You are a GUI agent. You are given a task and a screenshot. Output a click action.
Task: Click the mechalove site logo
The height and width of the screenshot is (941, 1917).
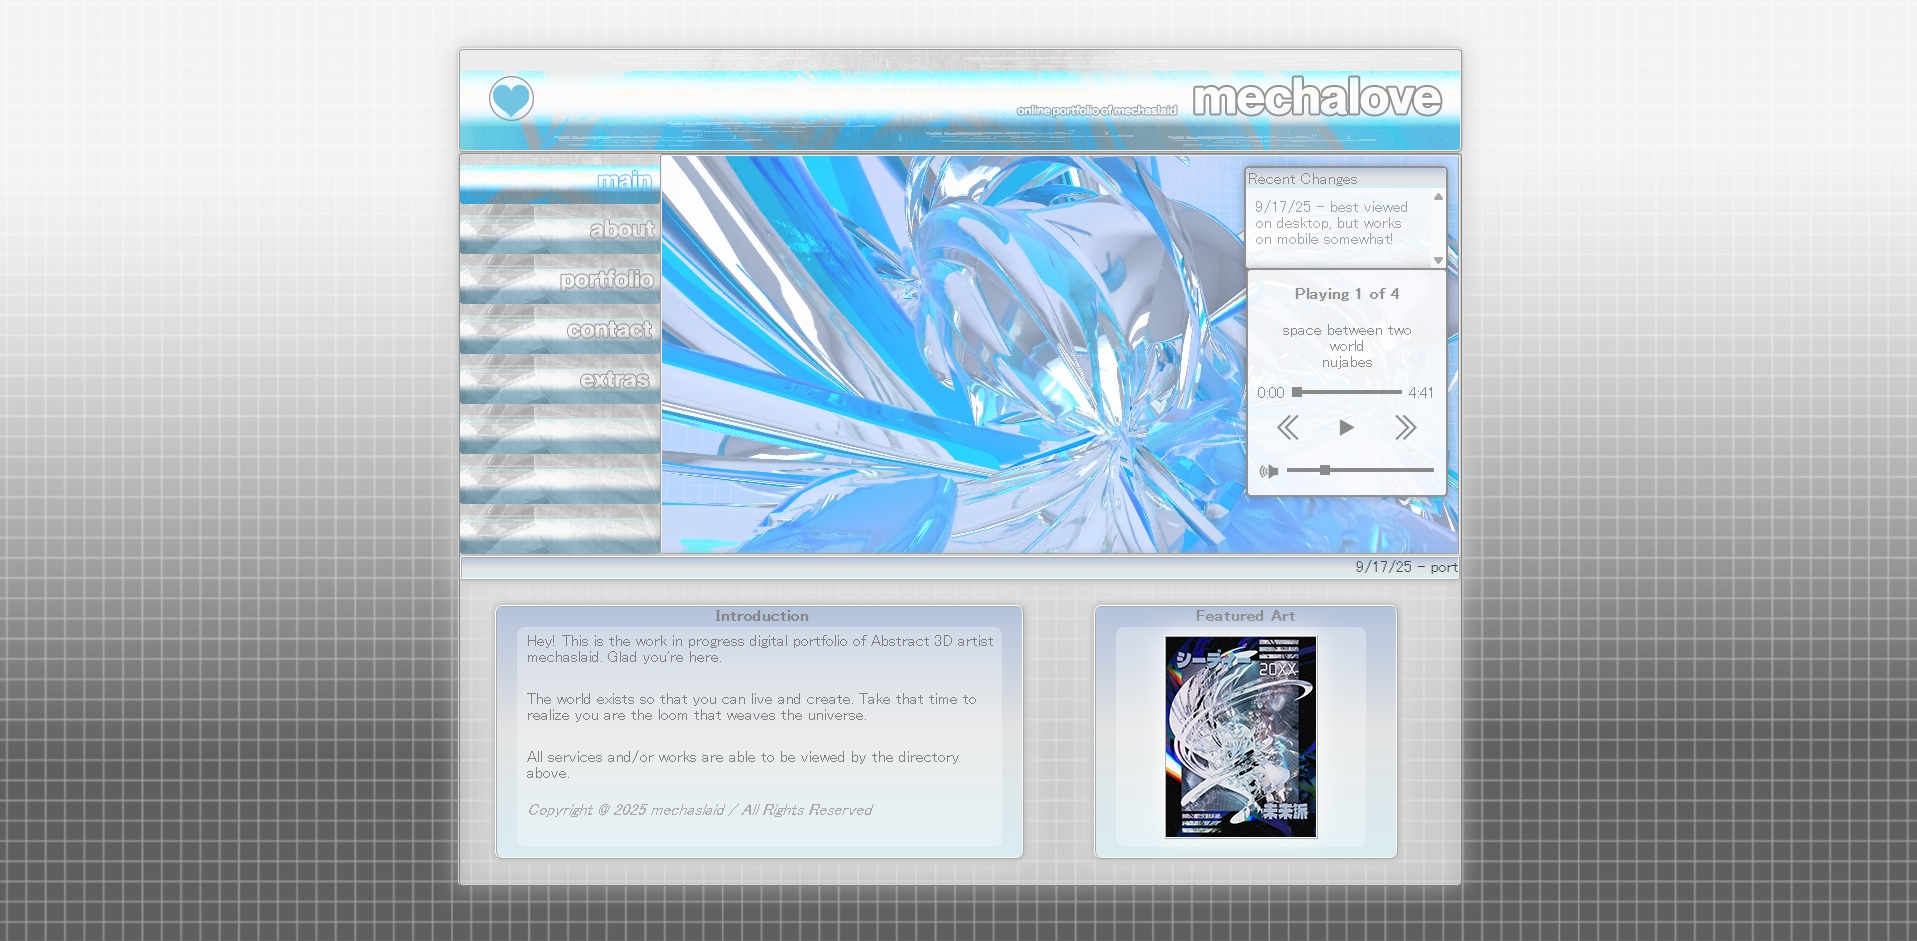coord(1316,98)
